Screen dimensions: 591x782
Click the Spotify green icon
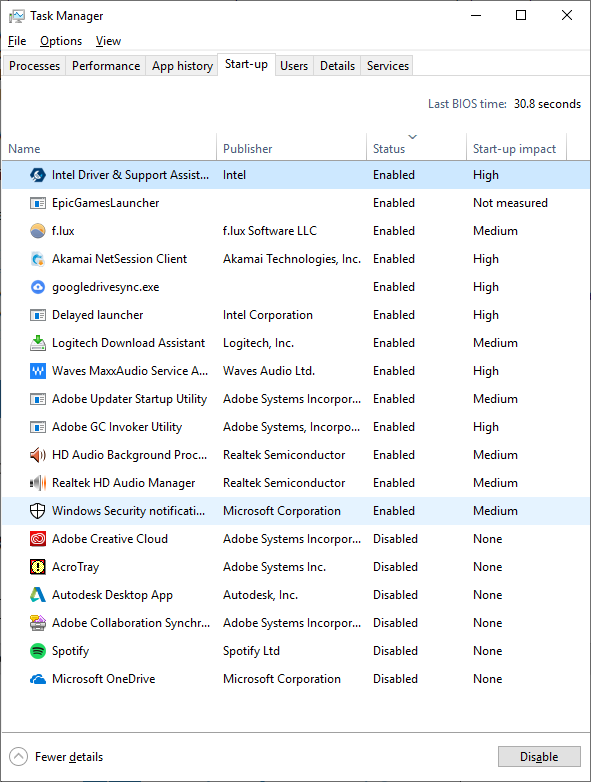38,650
